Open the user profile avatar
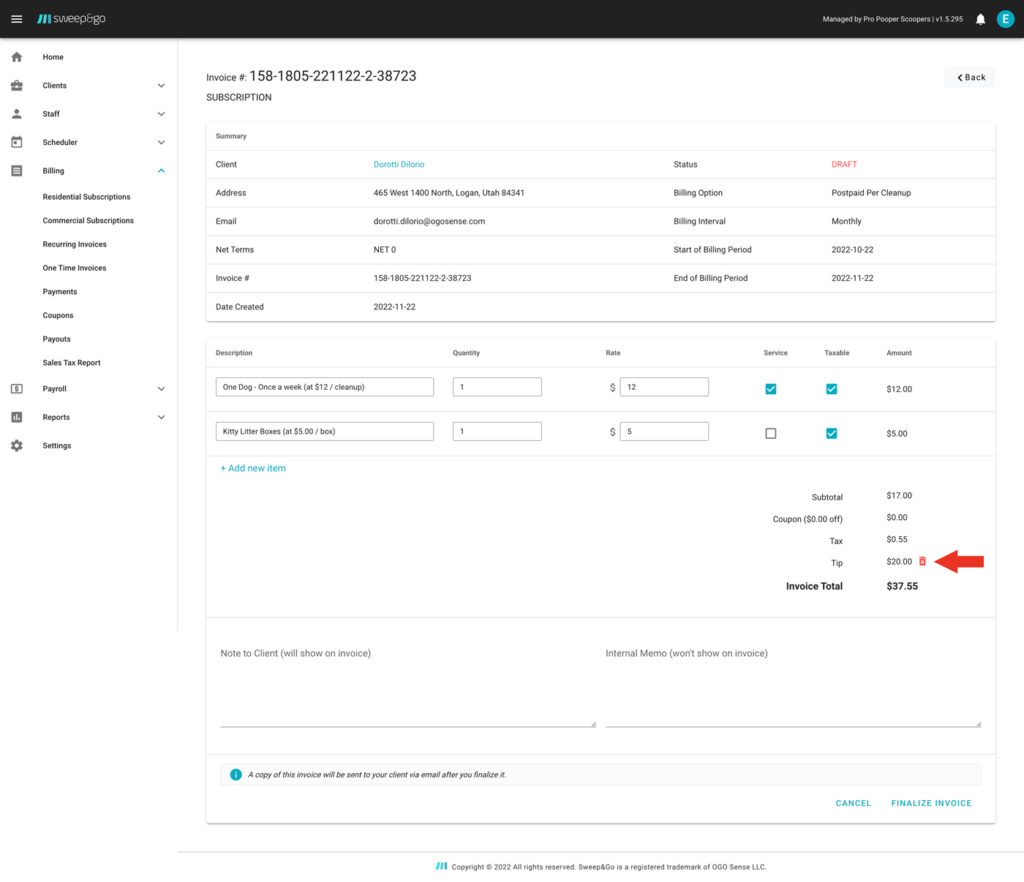This screenshot has width=1024, height=882. [1005, 19]
